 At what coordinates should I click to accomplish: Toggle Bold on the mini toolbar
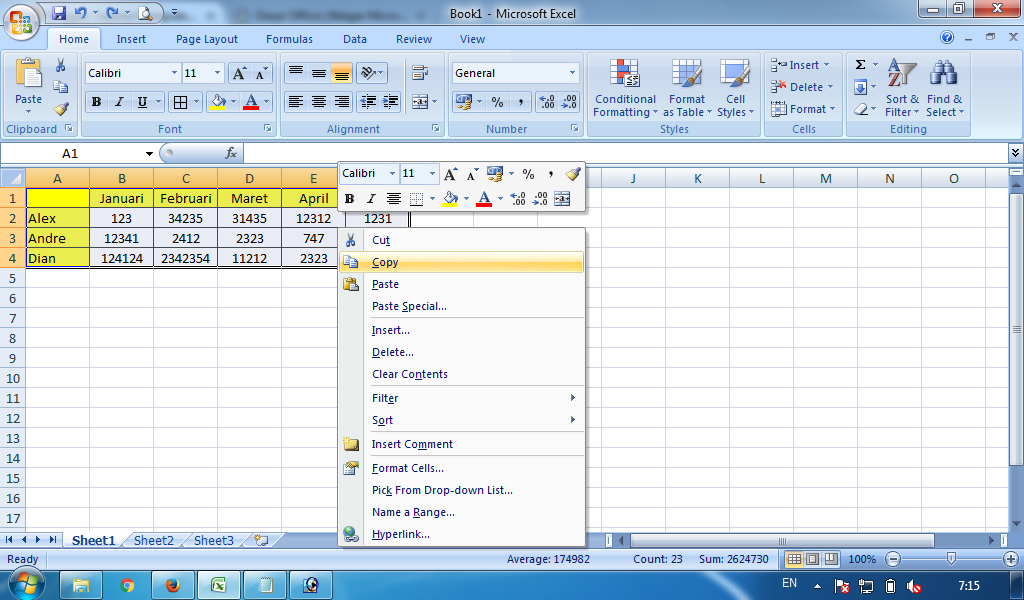349,198
